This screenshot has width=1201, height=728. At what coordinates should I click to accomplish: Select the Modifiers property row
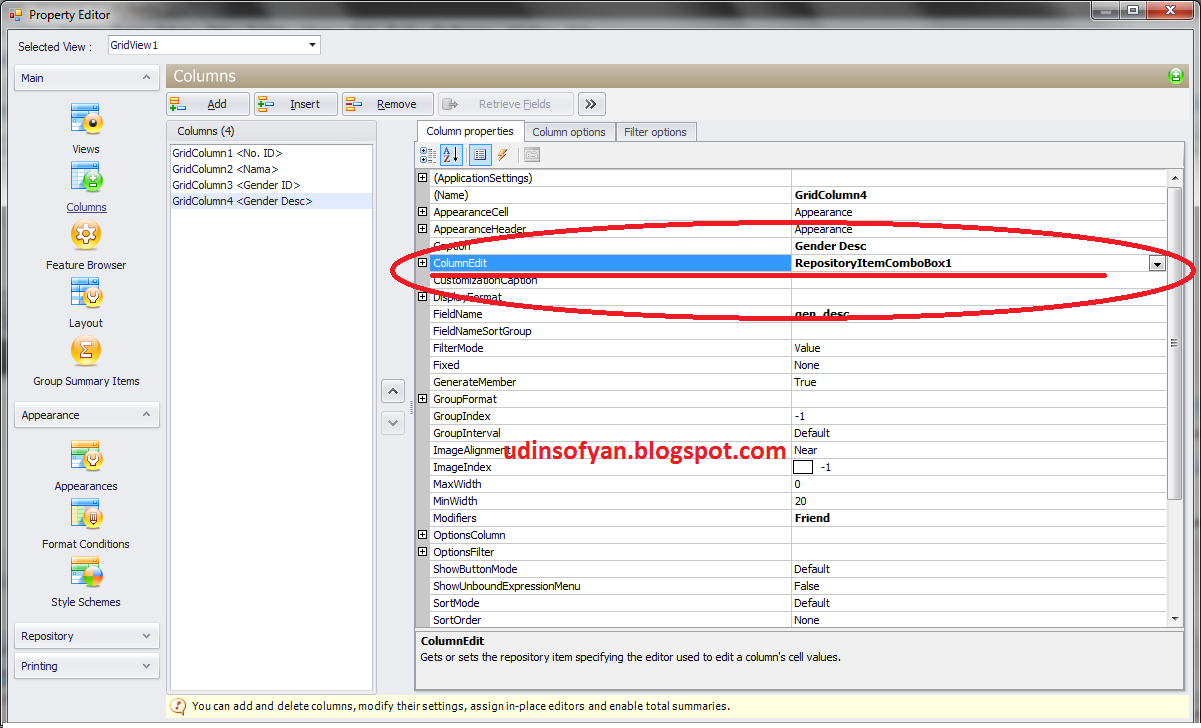coord(798,518)
